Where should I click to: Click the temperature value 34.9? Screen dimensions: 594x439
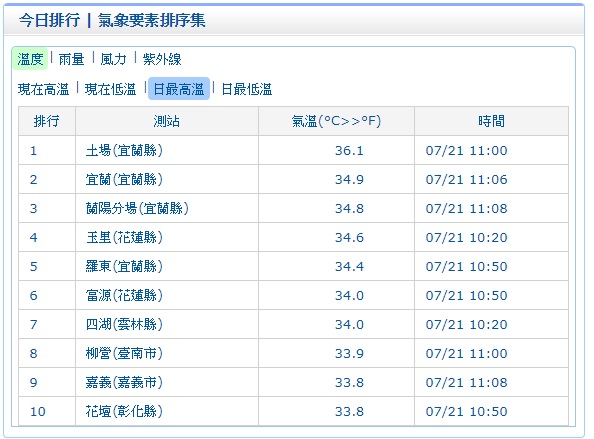(349, 180)
